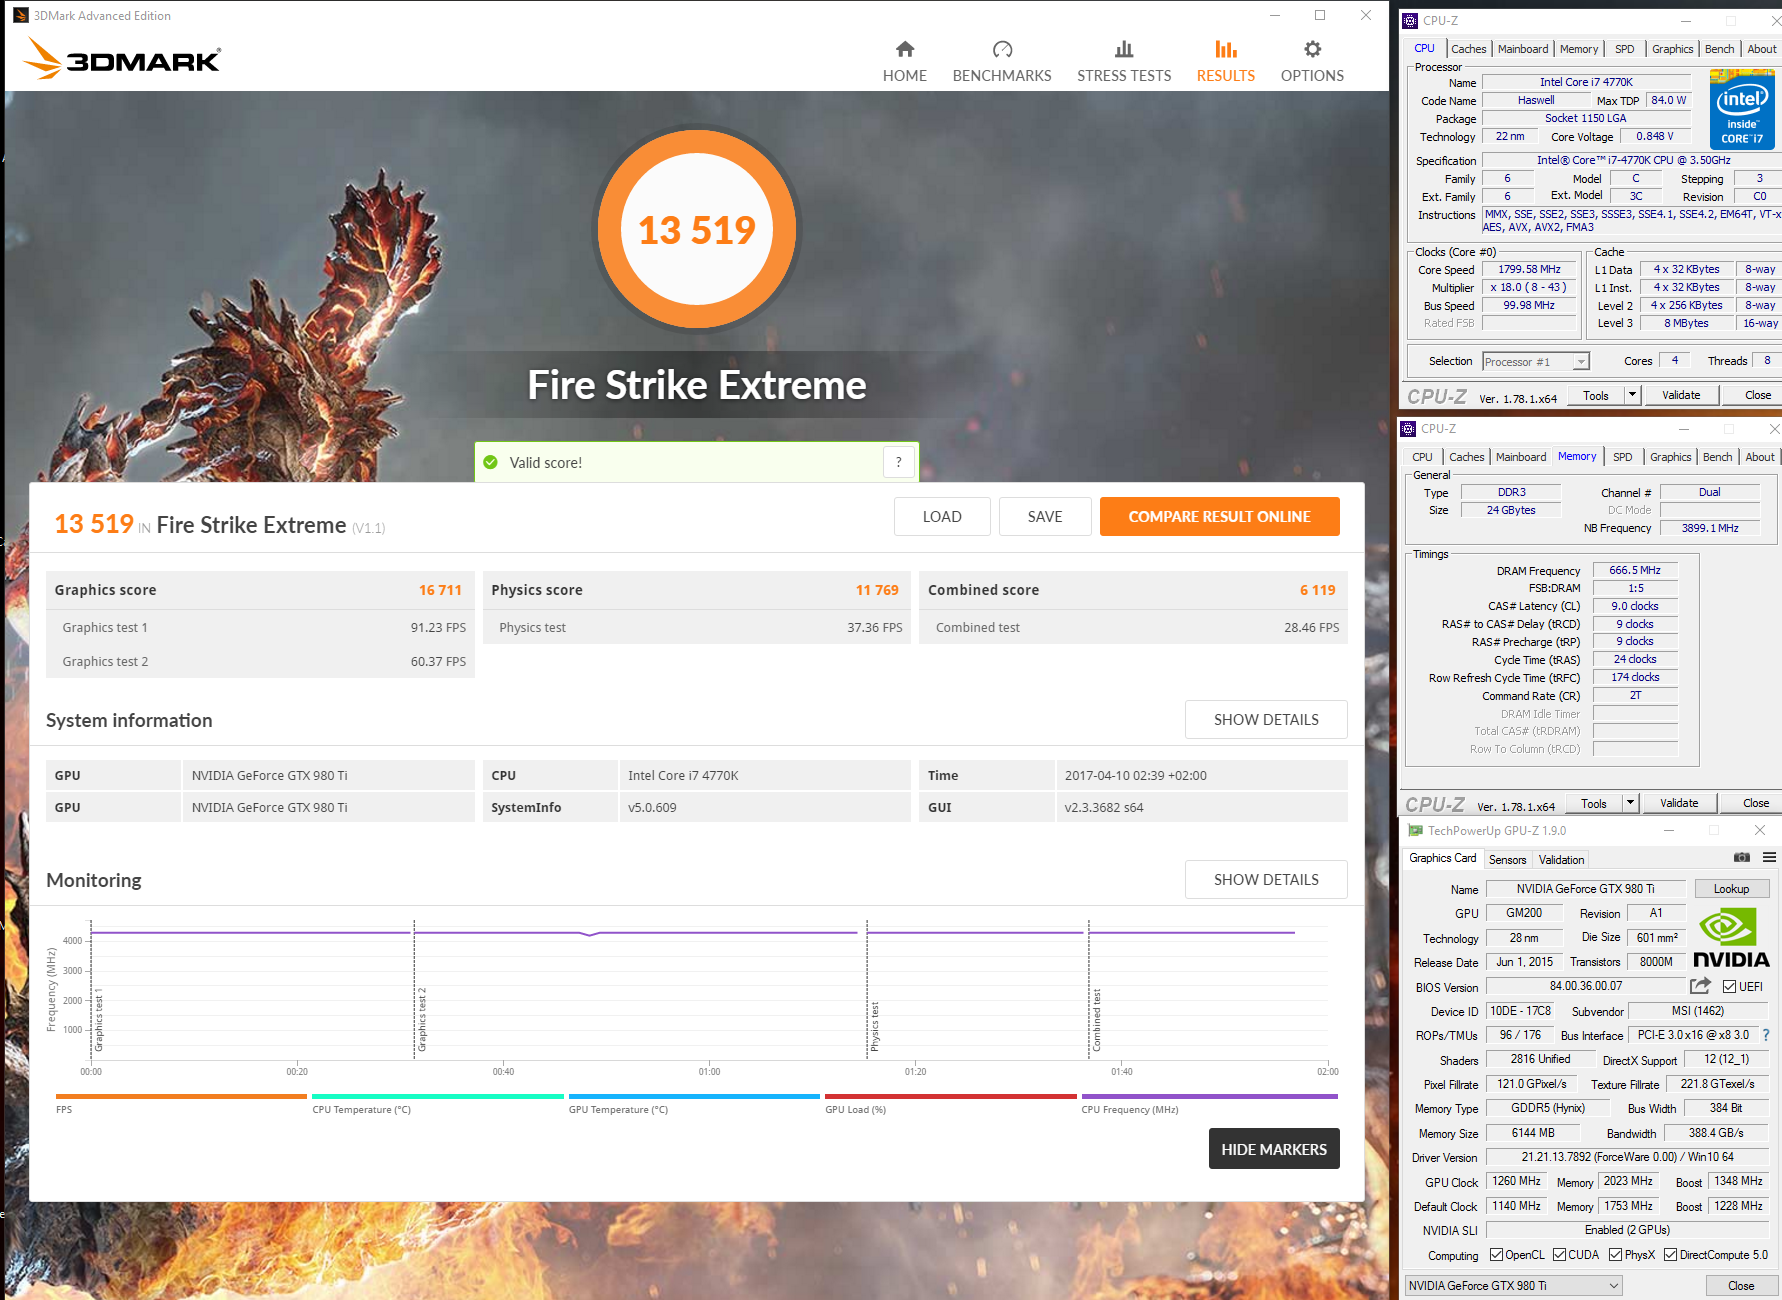Click the lower CPU-Z Memory window title icon
This screenshot has width=1782, height=1300.
click(x=1408, y=428)
